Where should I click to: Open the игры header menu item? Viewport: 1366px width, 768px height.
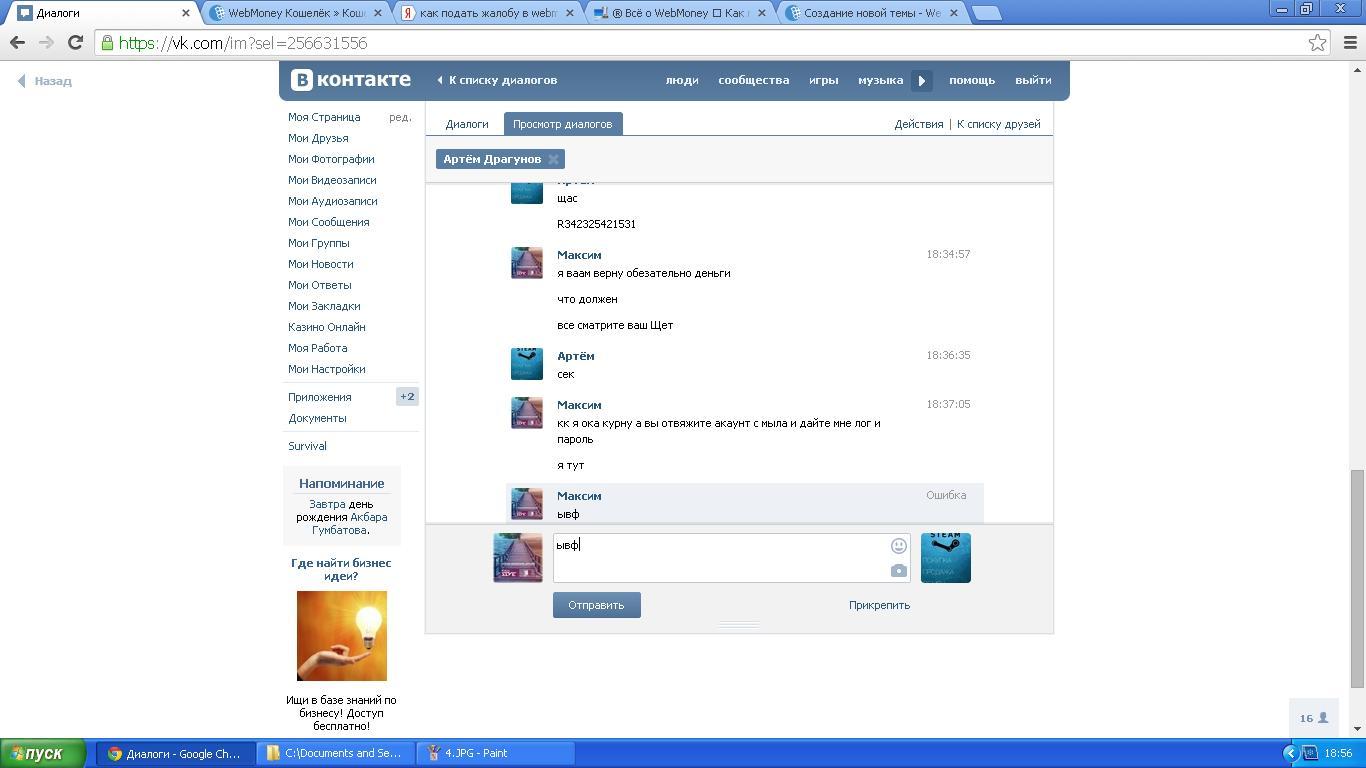pyautogui.click(x=824, y=80)
